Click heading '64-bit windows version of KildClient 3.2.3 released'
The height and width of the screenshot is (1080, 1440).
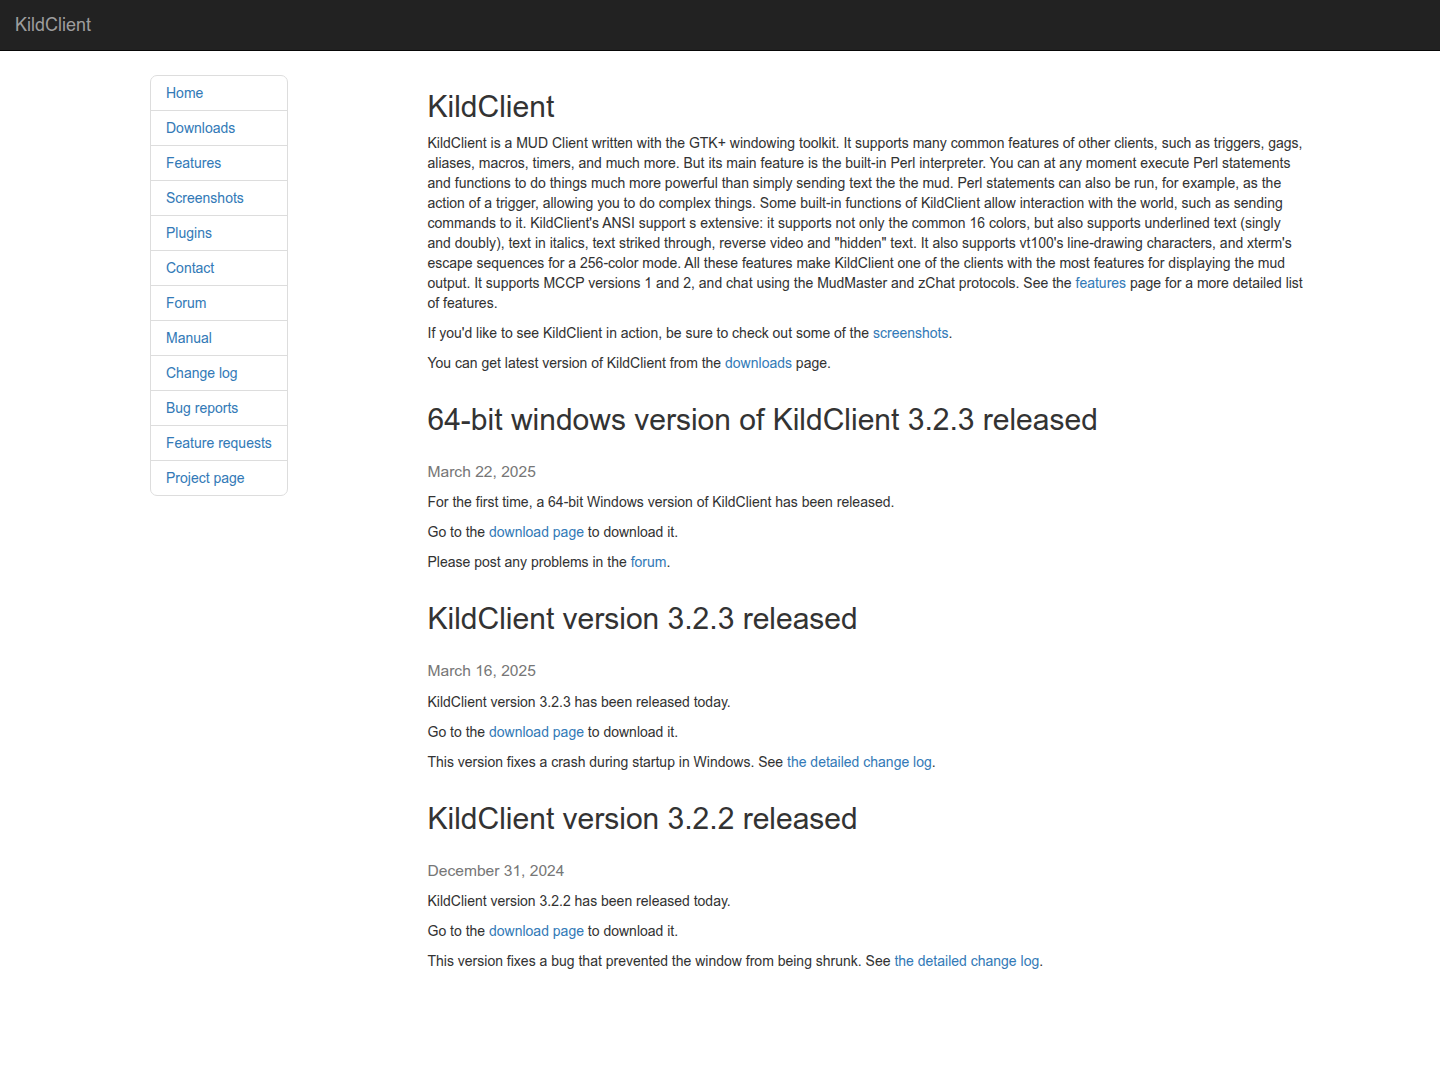(x=762, y=420)
